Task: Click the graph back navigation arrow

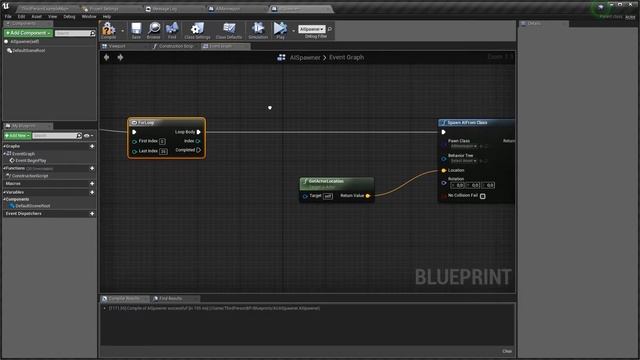Action: pyautogui.click(x=107, y=58)
